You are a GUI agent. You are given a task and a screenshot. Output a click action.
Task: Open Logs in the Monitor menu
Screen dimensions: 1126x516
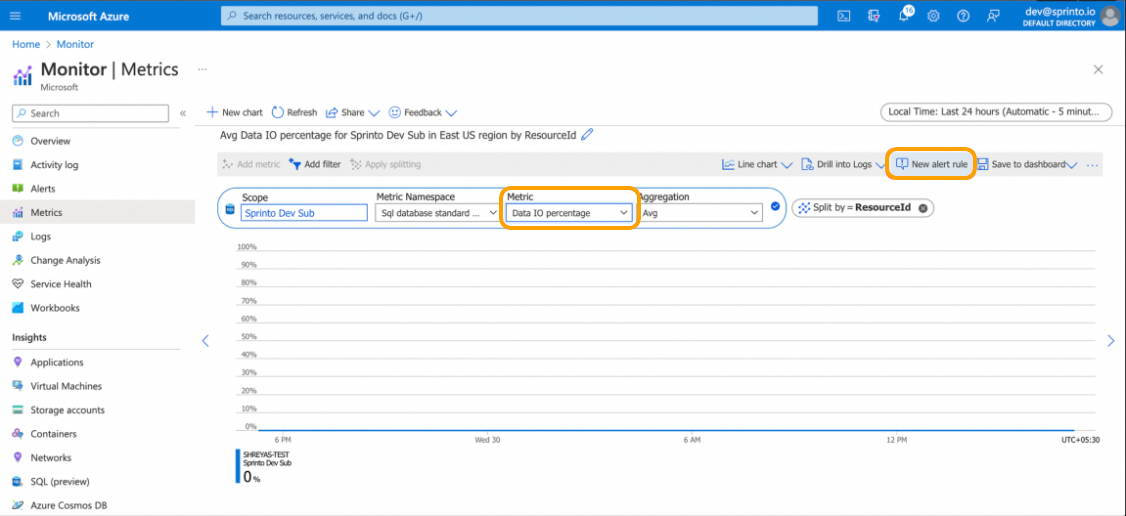pos(41,236)
